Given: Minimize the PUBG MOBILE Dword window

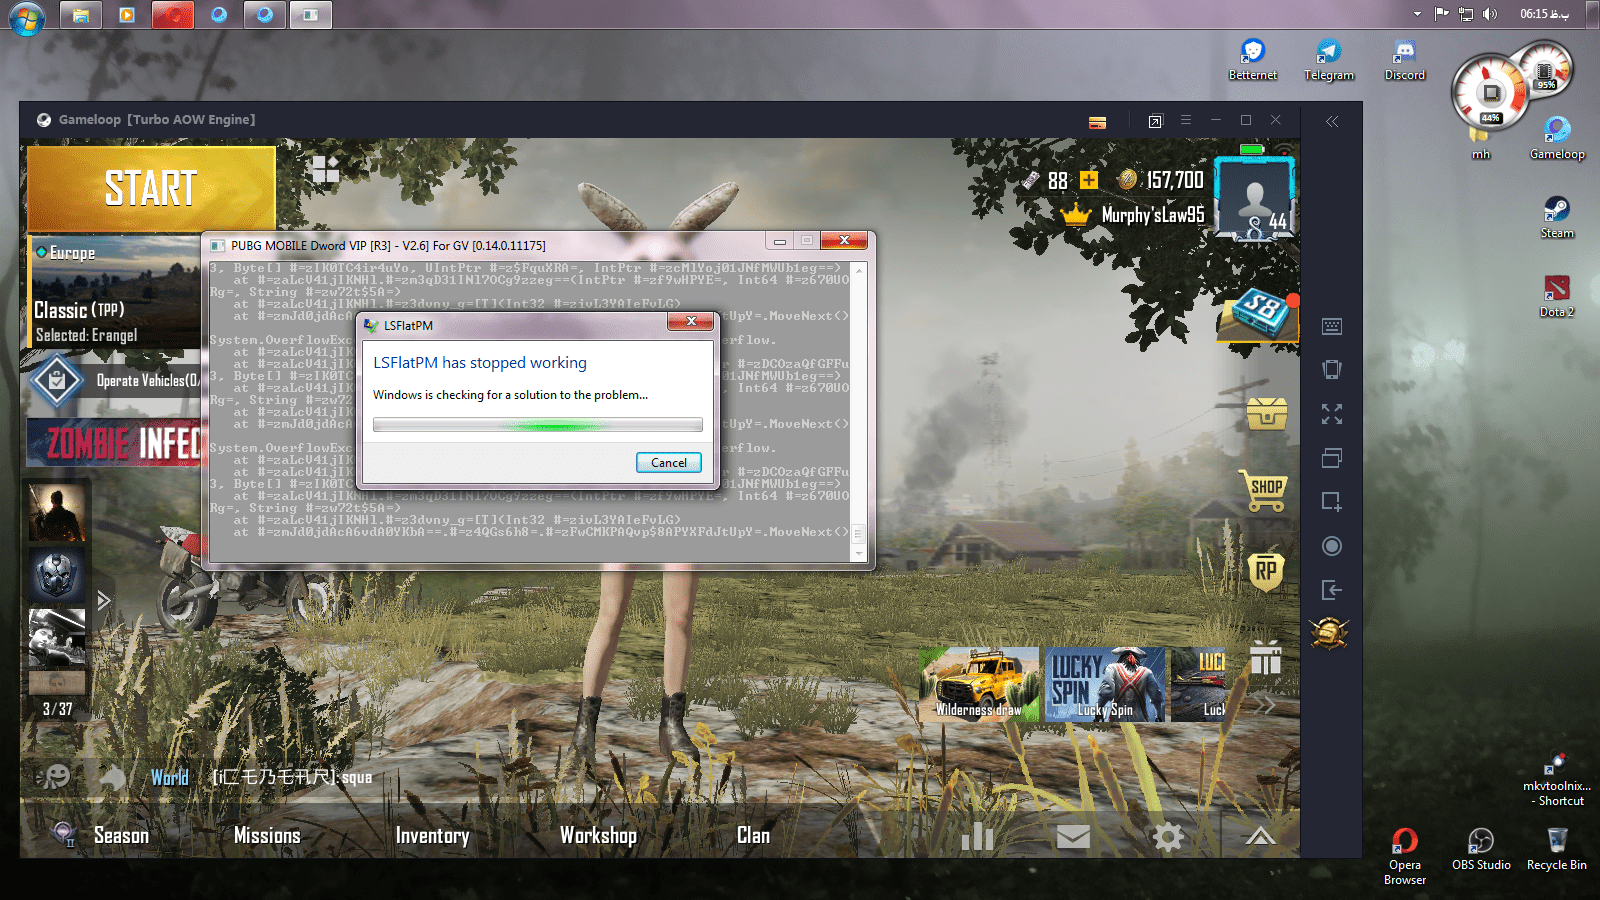Looking at the screenshot, I should click(x=780, y=241).
